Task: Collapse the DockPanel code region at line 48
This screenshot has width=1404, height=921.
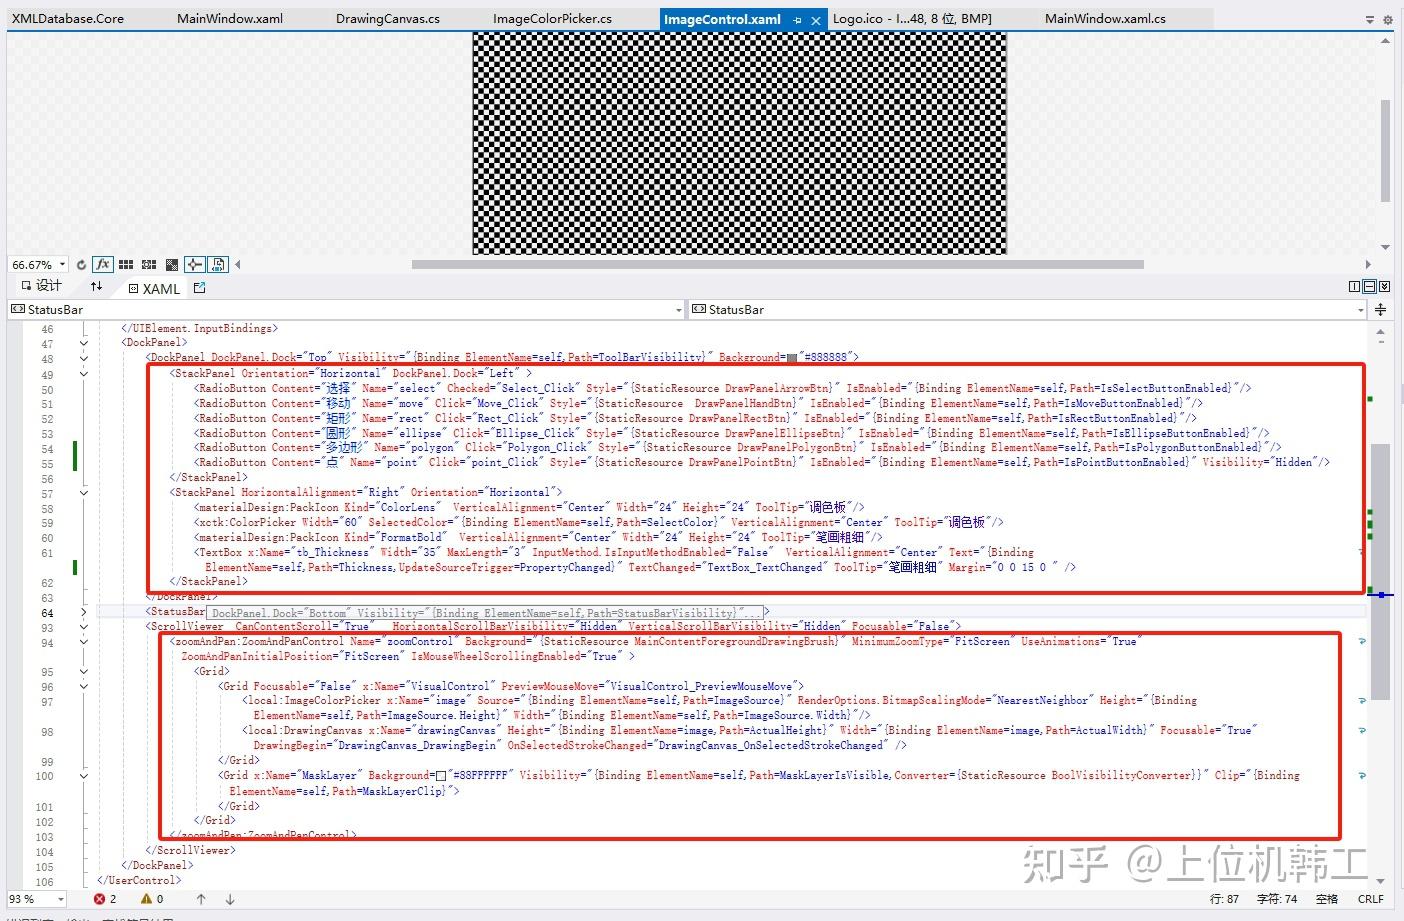Action: (x=84, y=357)
